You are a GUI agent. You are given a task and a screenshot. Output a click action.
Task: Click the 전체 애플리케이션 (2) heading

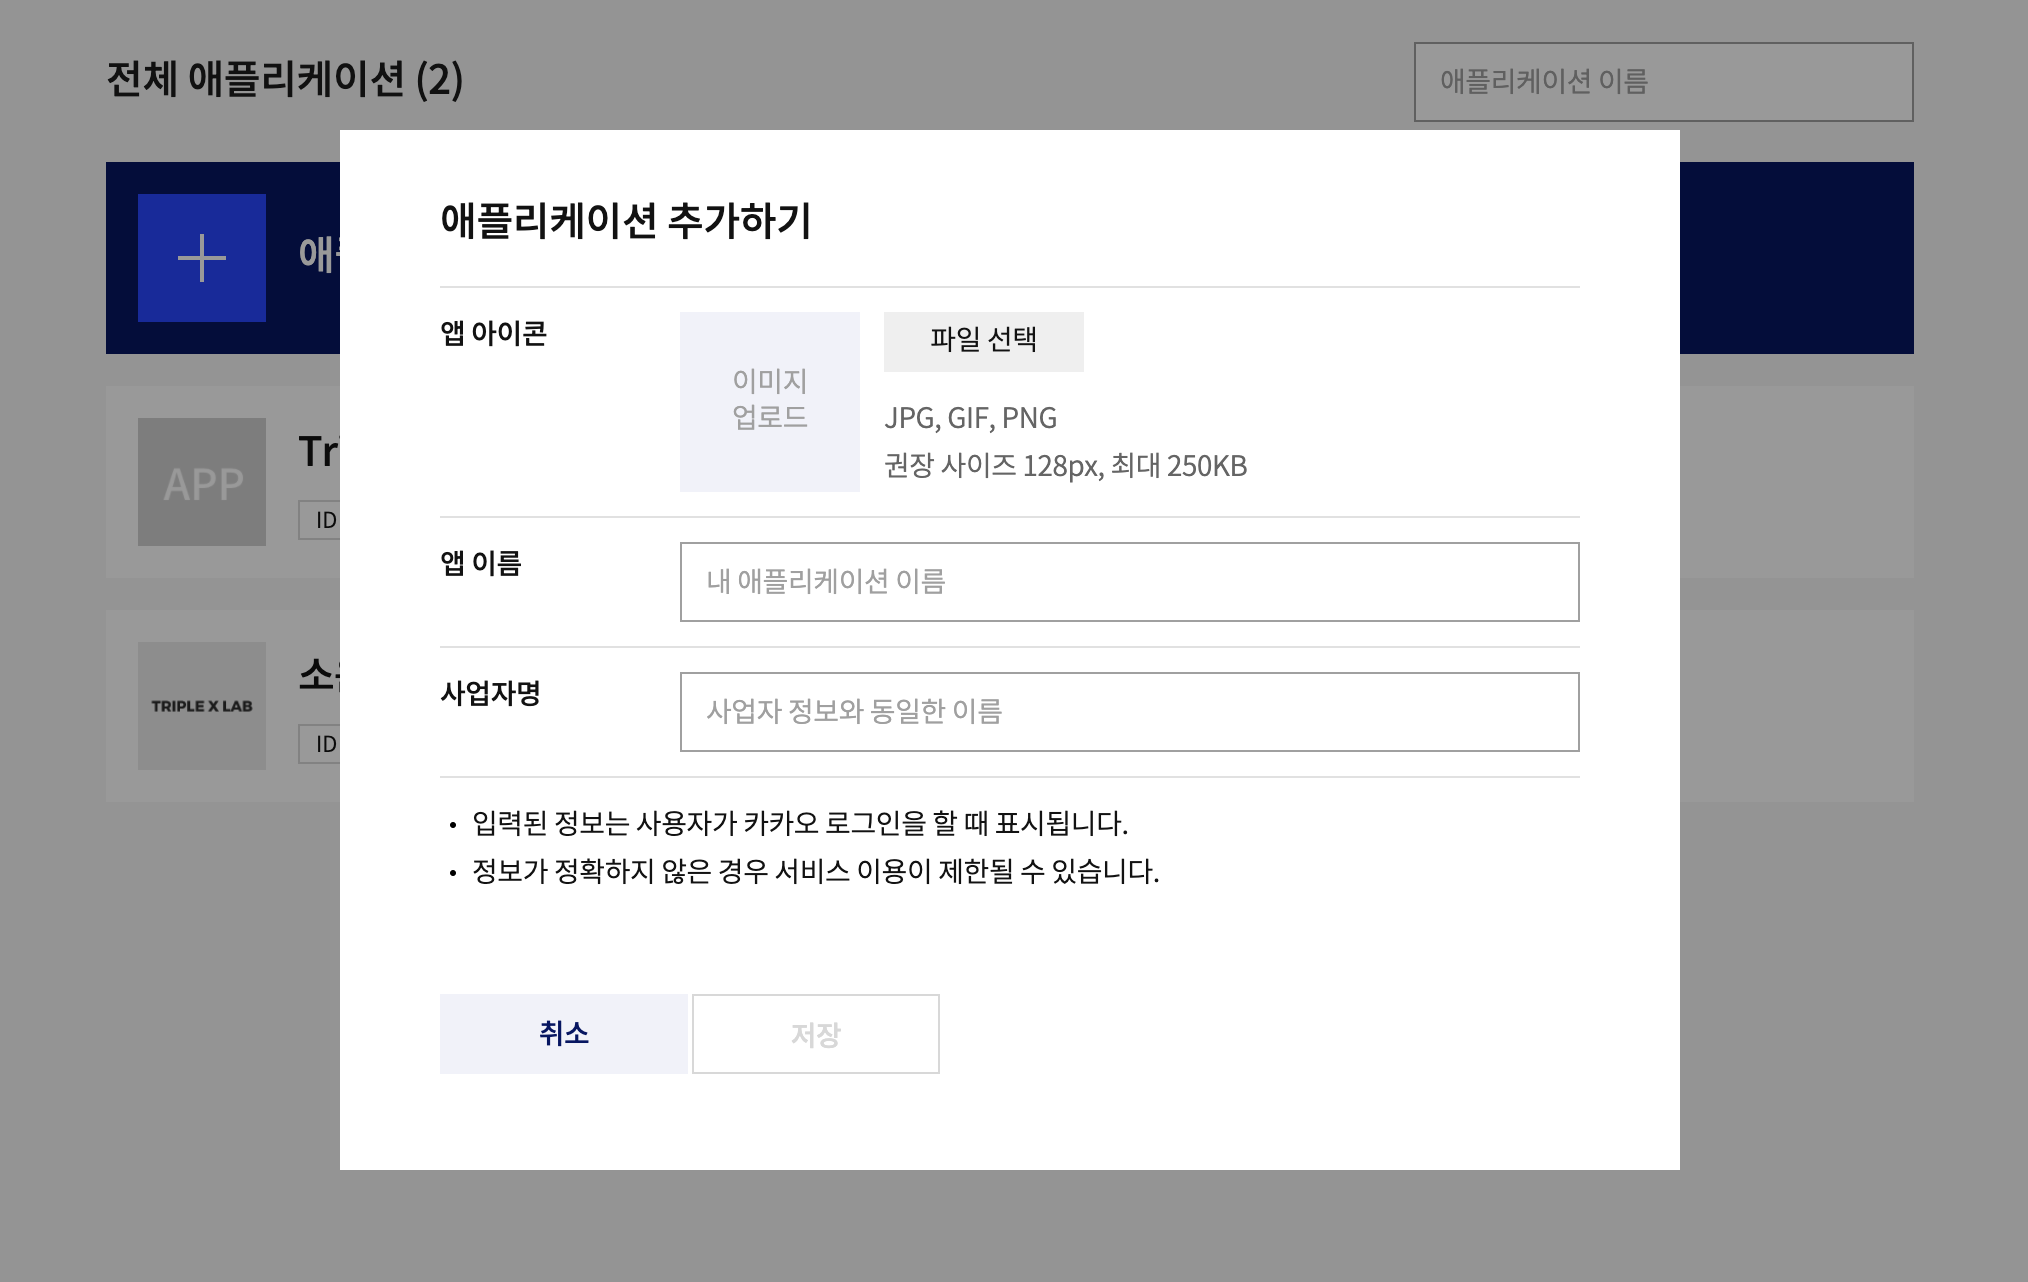tap(284, 79)
